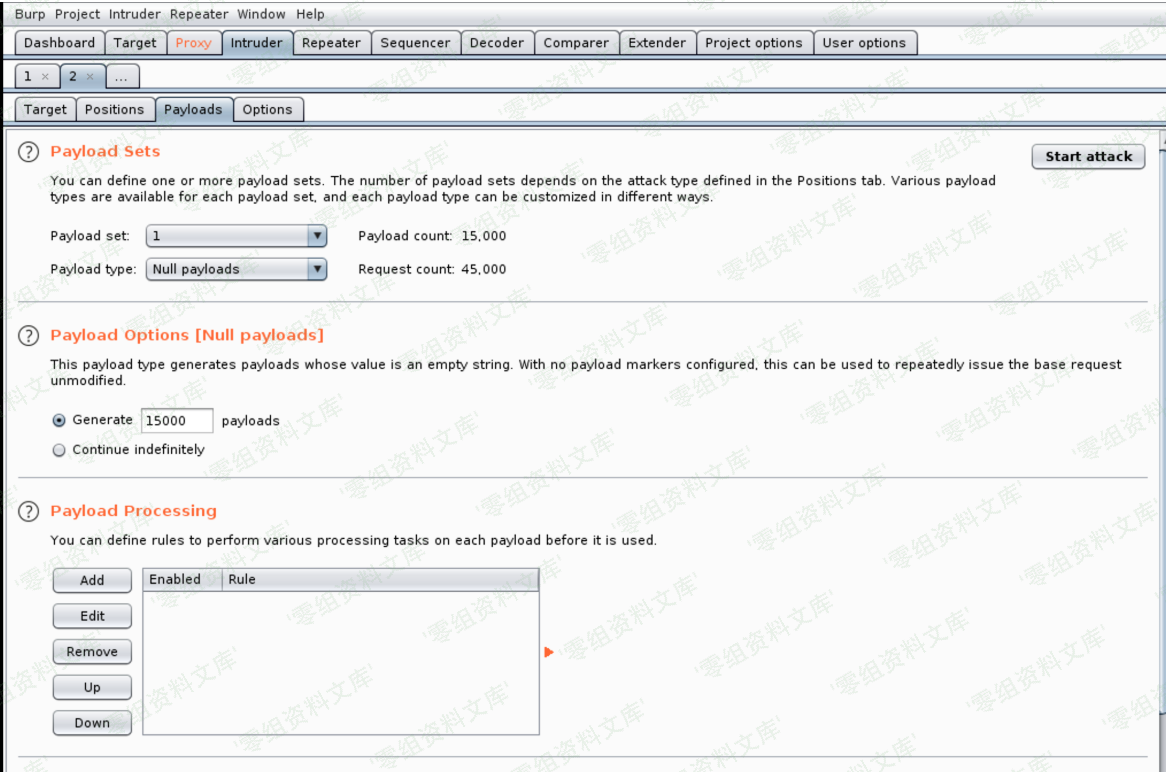Image resolution: width=1166 pixels, height=772 pixels.
Task: Expand the Payload set dropdown
Action: pos(316,236)
